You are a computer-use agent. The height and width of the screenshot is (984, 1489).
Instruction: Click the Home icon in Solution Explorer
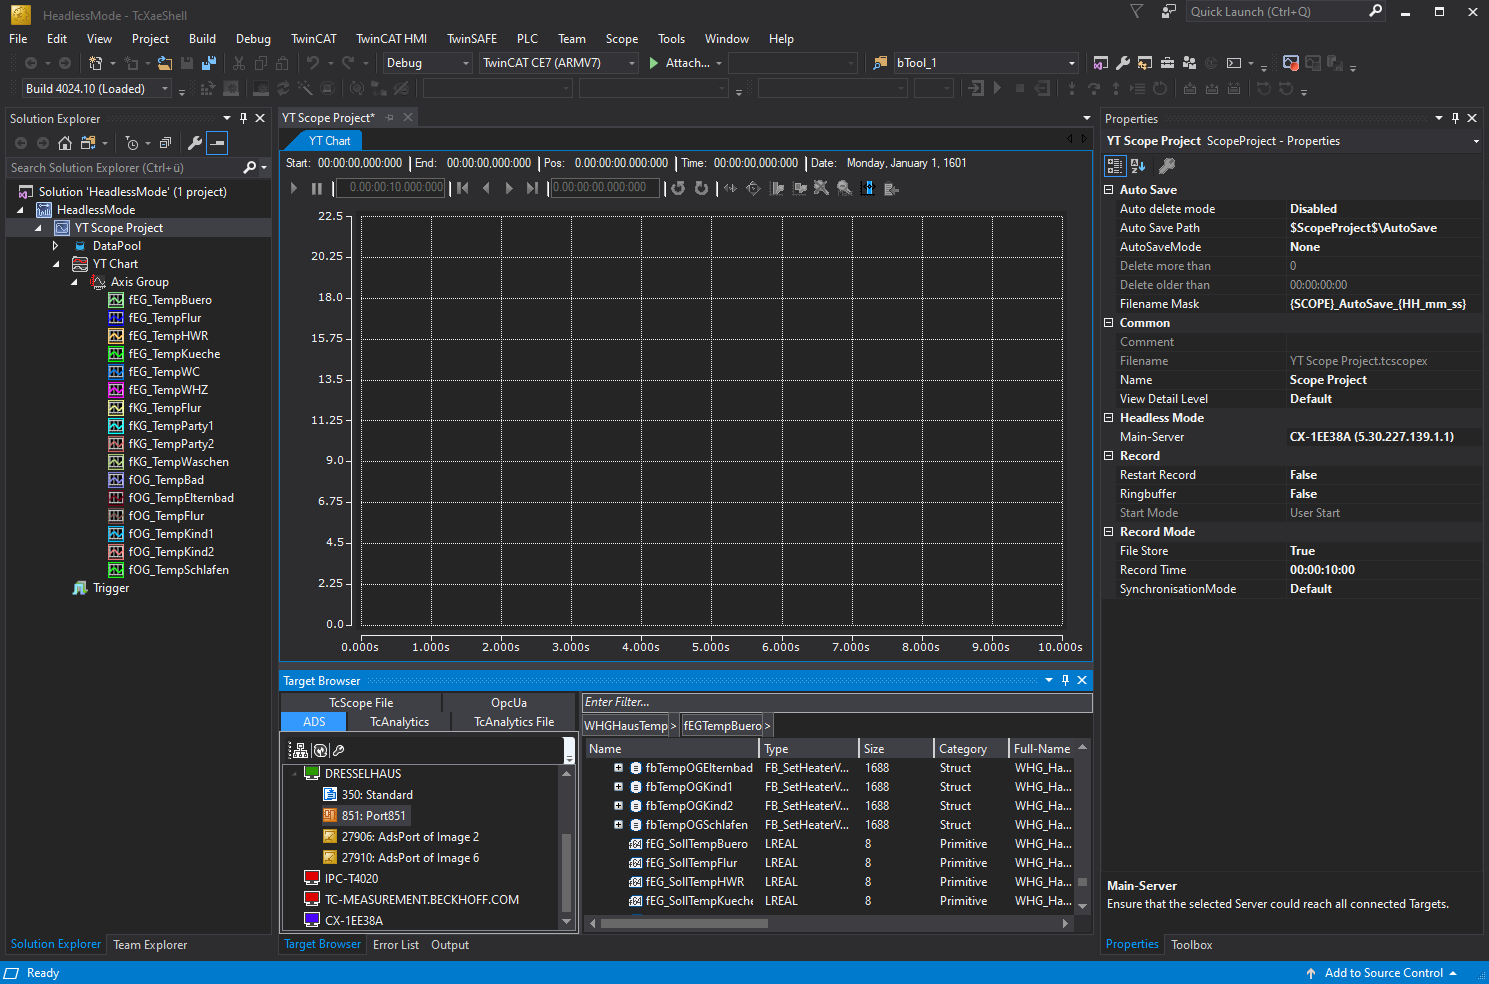65,143
